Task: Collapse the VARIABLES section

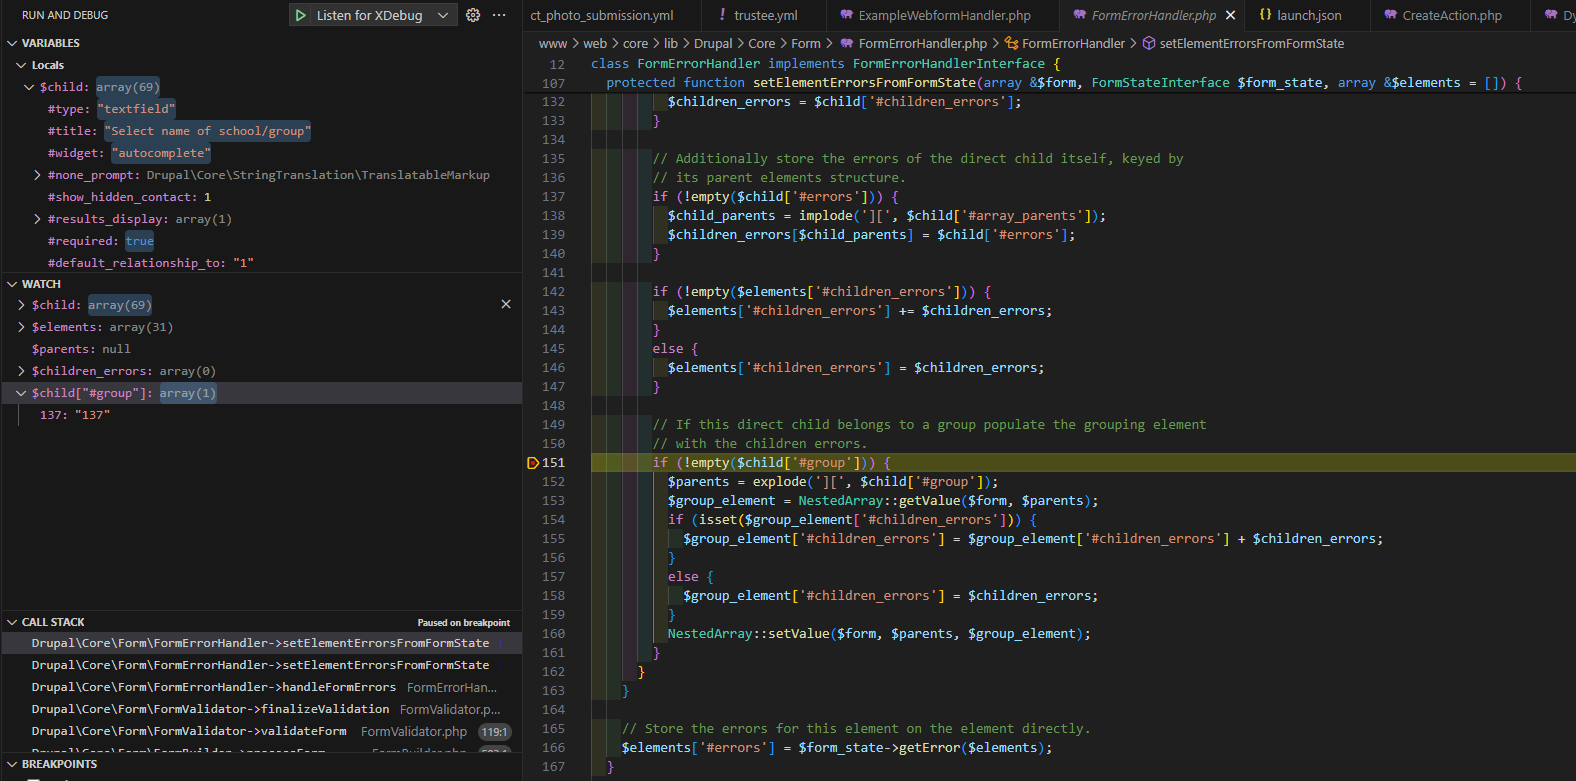Action: (x=12, y=43)
